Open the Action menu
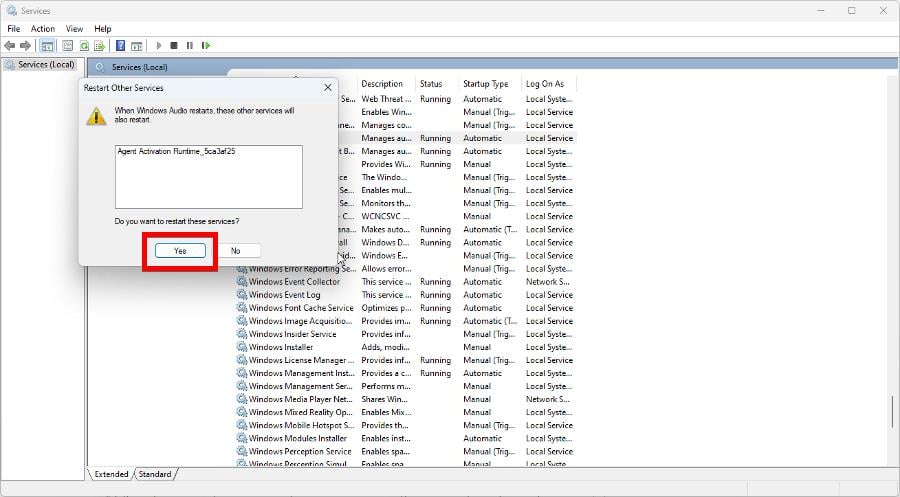The image size is (900, 497). (x=43, y=29)
